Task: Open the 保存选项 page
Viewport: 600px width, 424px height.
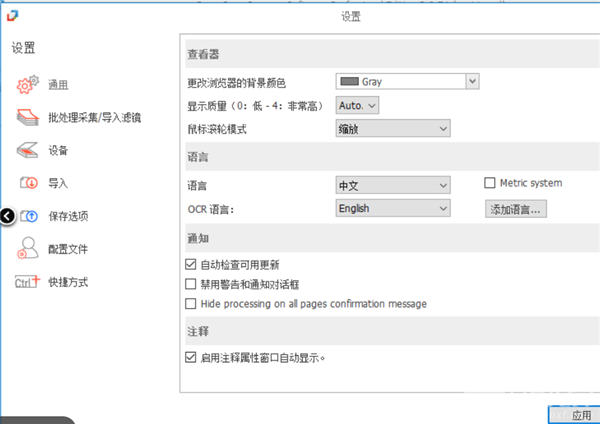Action: 68,216
